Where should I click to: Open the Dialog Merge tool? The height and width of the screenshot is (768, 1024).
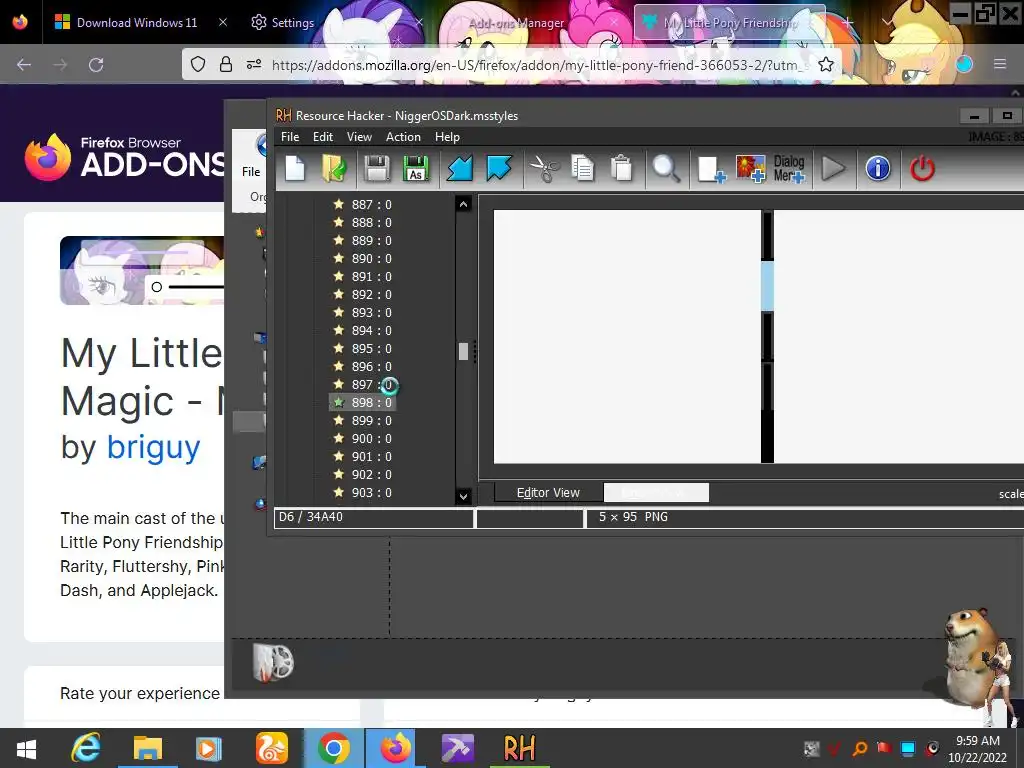click(x=789, y=168)
